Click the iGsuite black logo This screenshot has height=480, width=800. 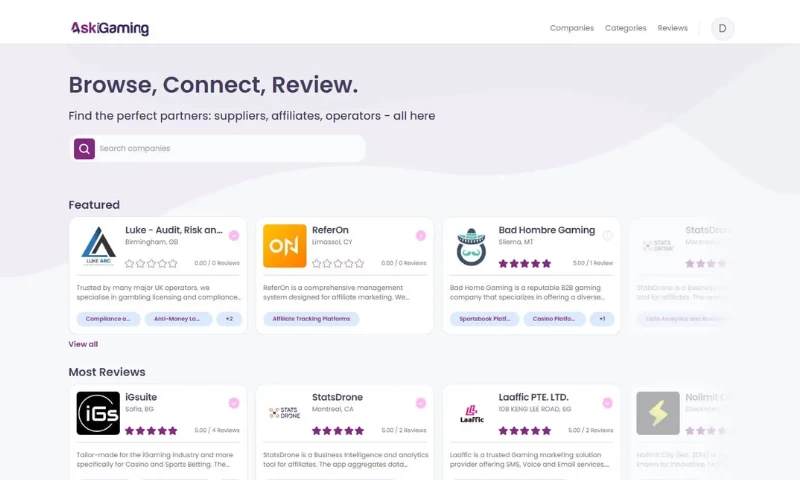tap(98, 413)
